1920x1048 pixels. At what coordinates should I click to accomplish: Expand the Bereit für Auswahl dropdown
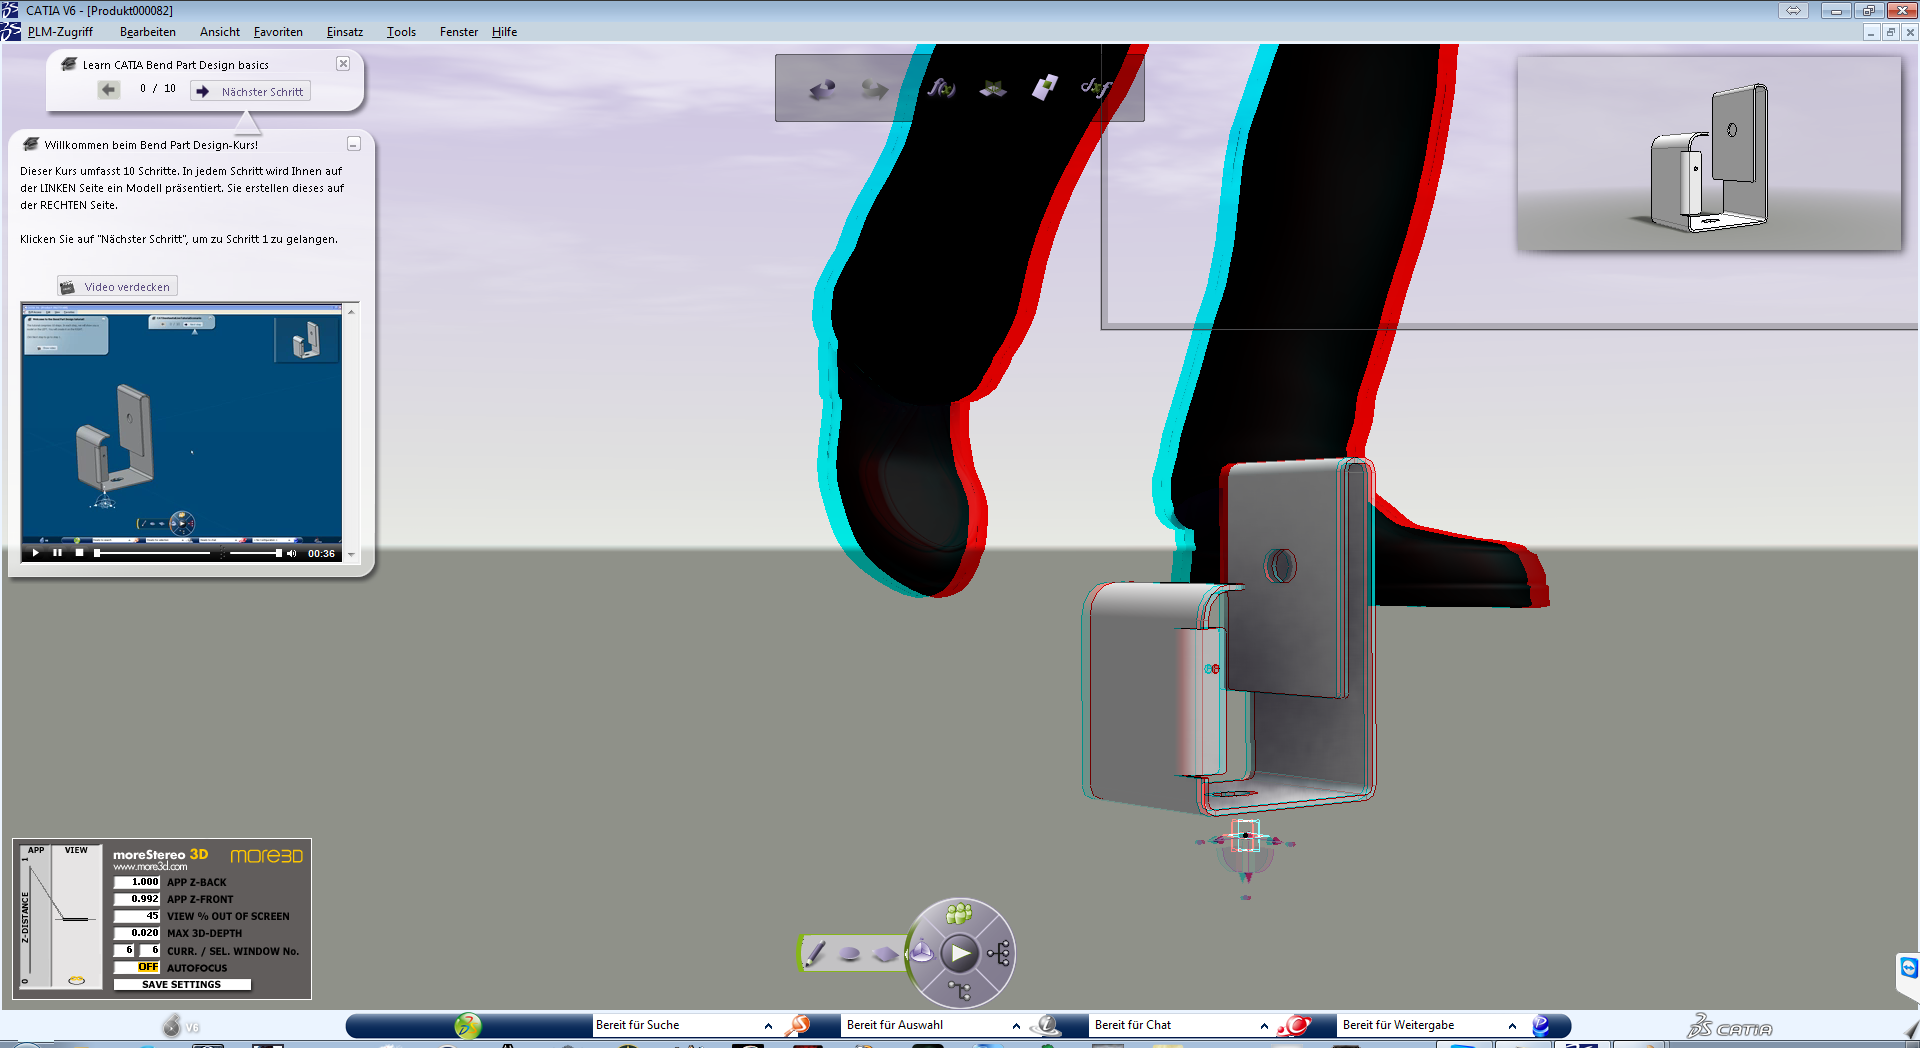click(x=1016, y=1026)
